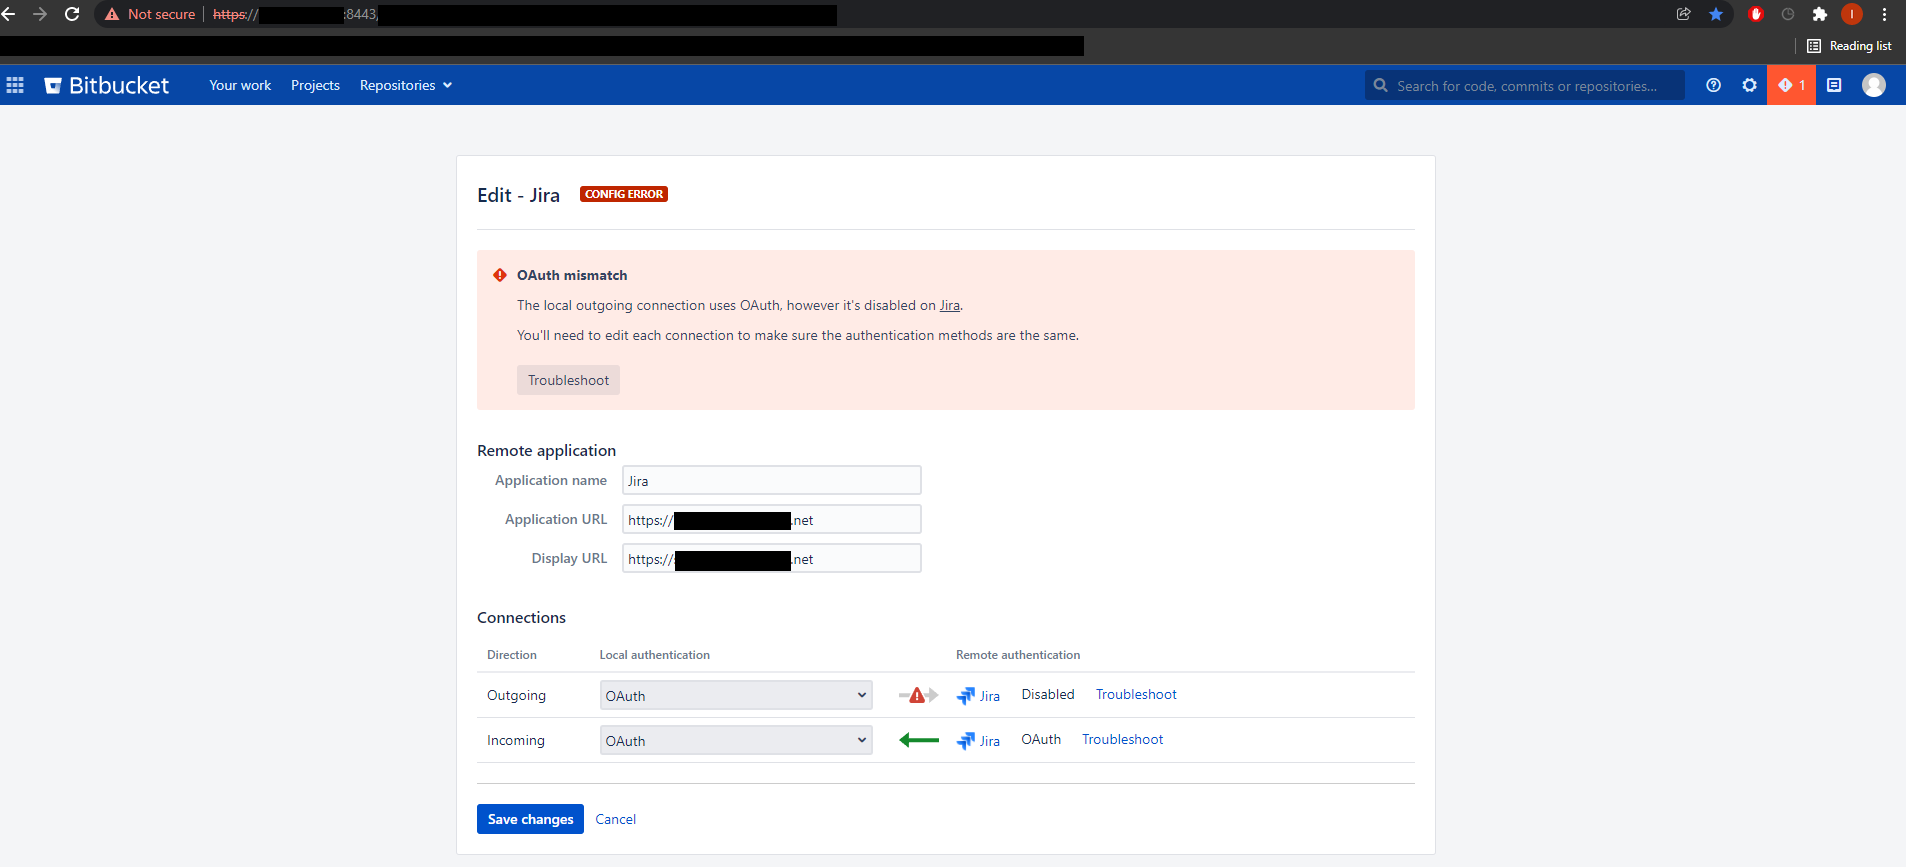Click the Save changes button

[530, 819]
